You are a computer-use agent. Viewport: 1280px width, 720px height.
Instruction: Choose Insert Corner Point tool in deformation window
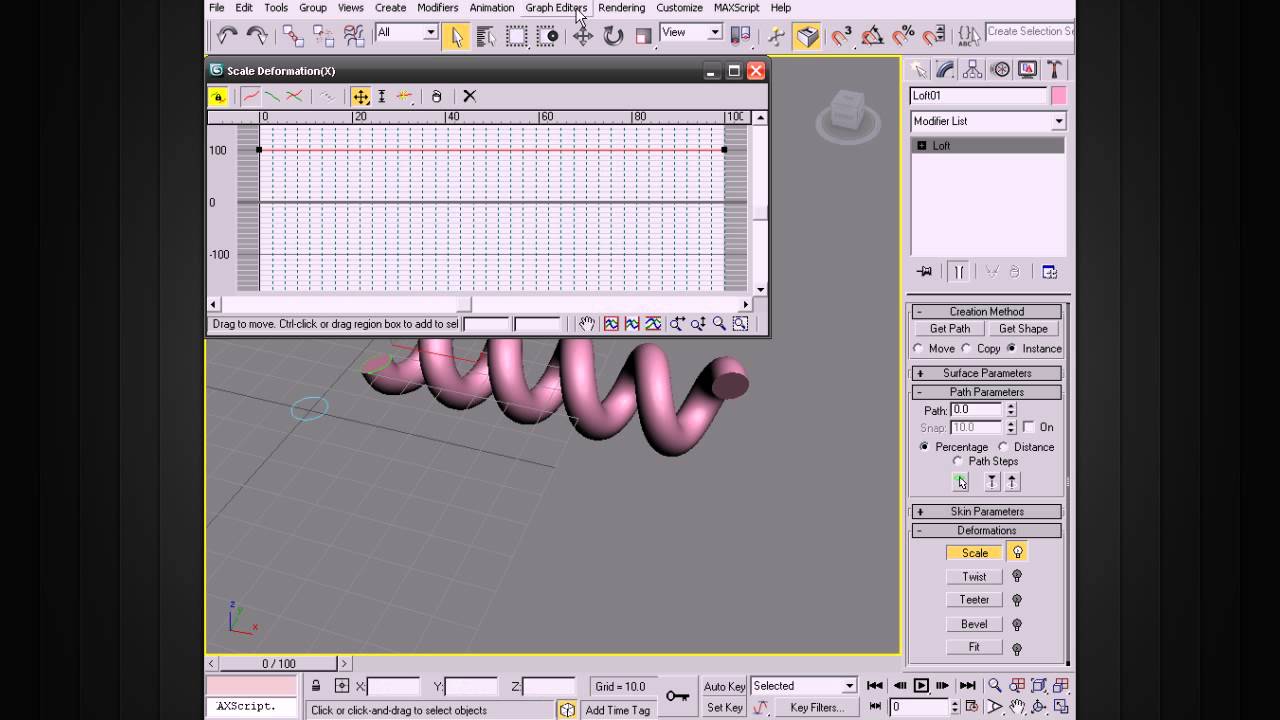pyautogui.click(x=404, y=96)
